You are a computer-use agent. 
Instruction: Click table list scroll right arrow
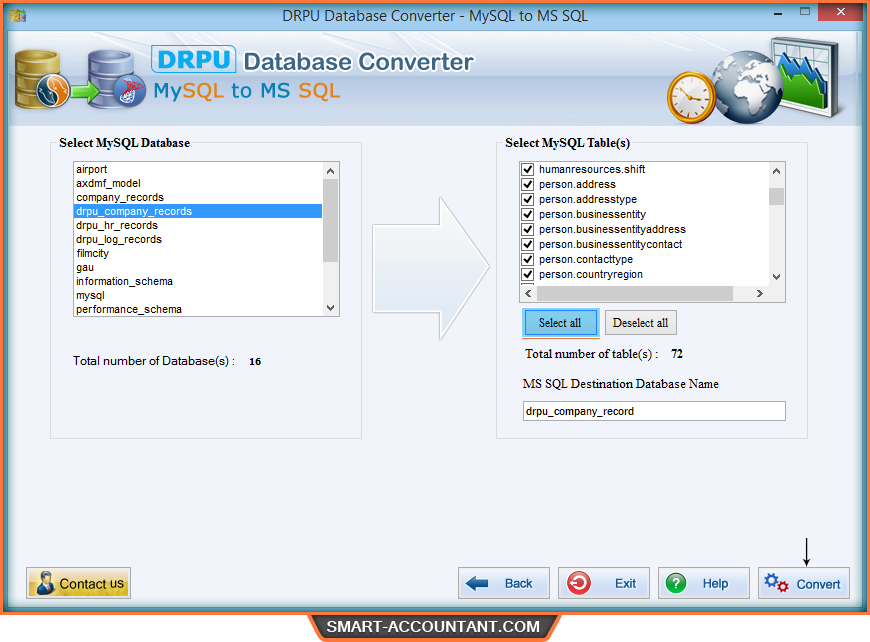pos(760,294)
